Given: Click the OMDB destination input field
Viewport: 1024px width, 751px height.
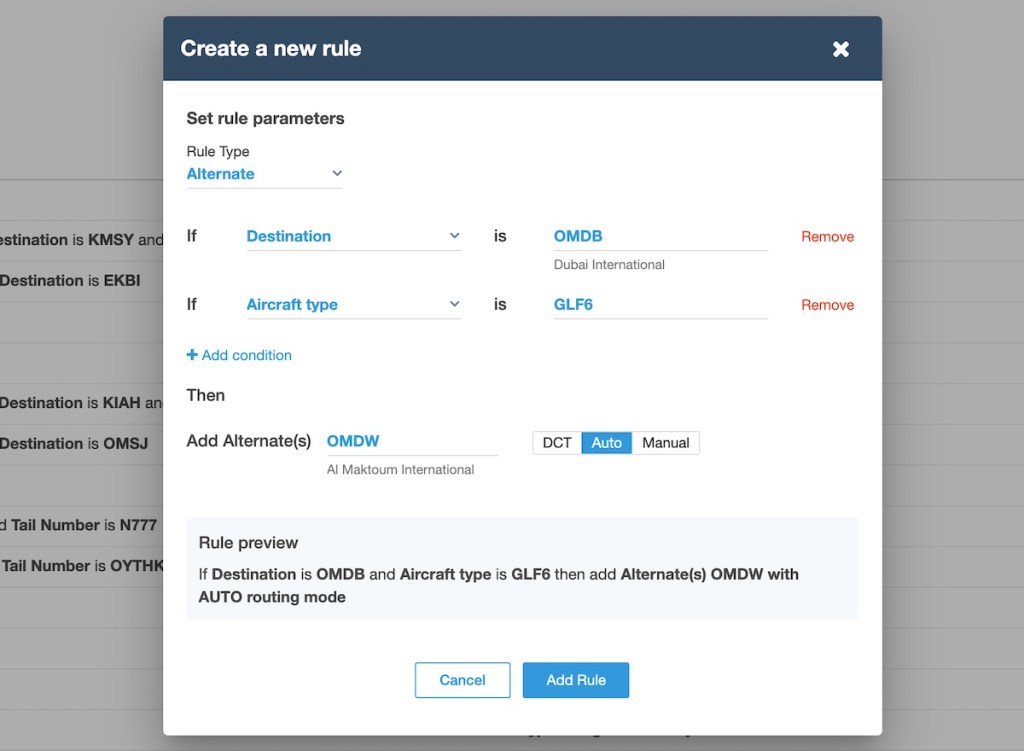Looking at the screenshot, I should tap(660, 237).
